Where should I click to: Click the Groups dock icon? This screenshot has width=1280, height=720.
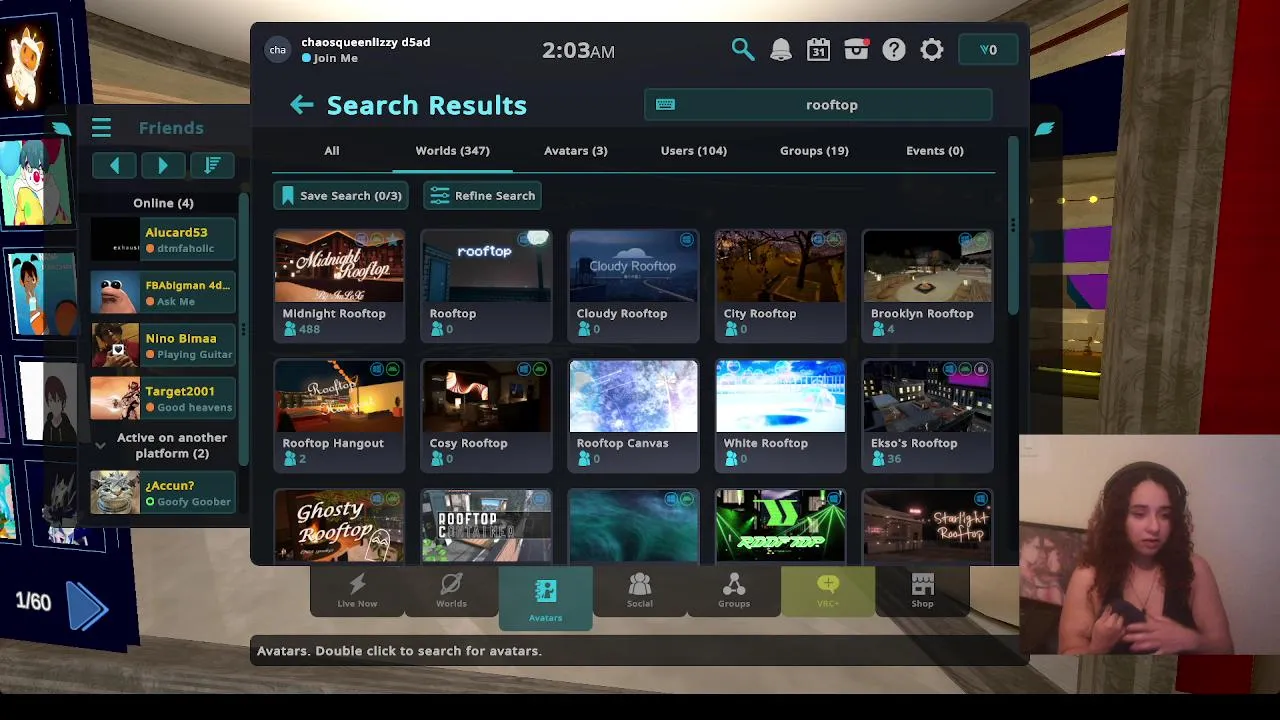point(733,591)
